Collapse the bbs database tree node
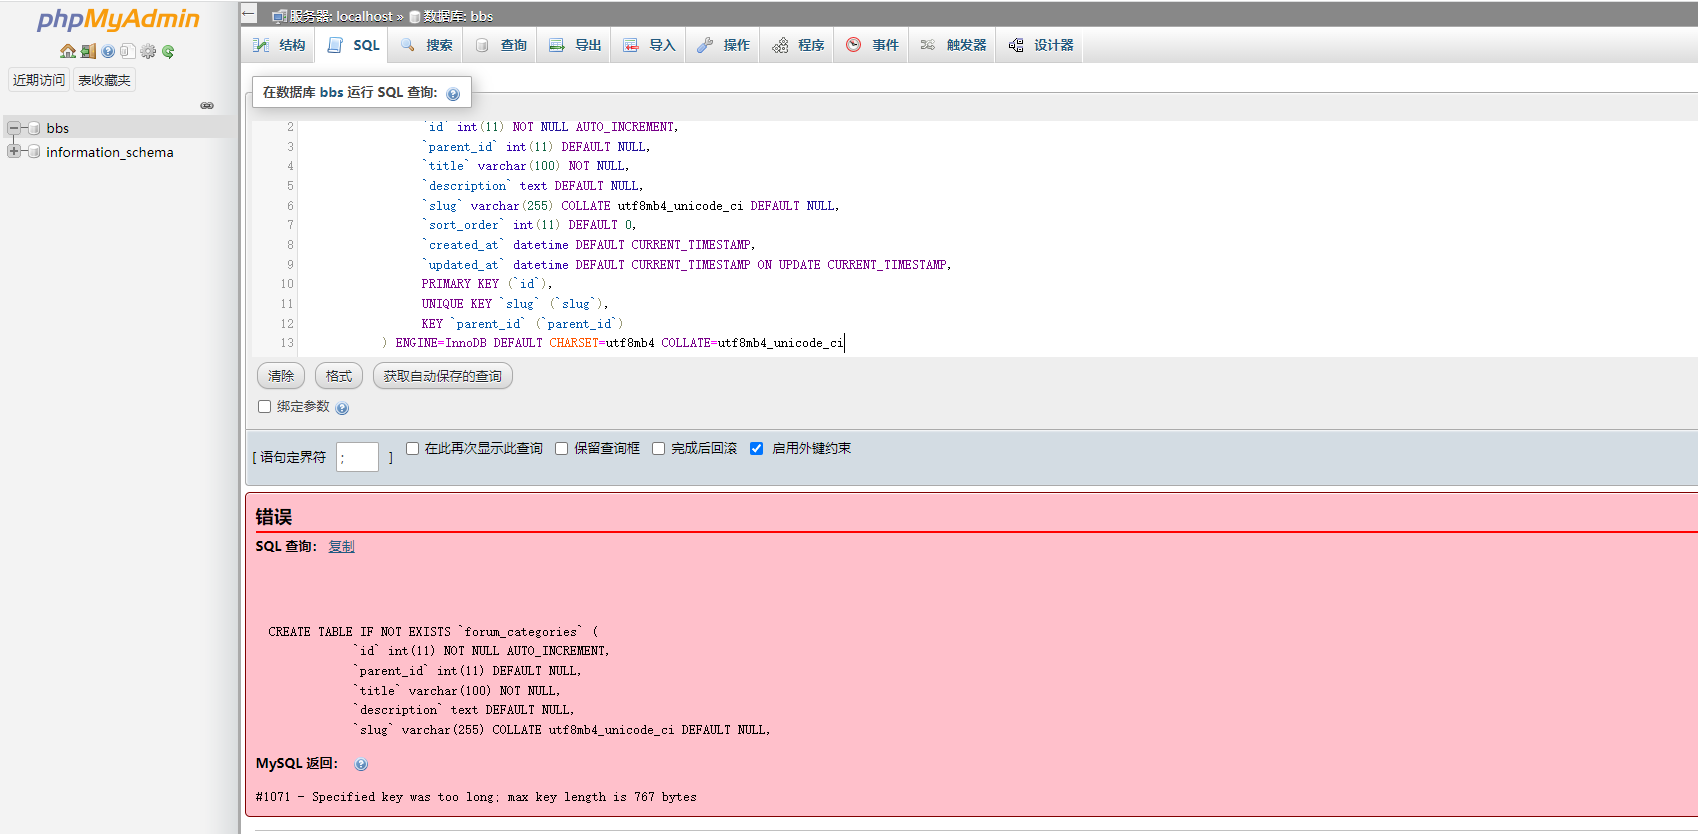Image resolution: width=1698 pixels, height=834 pixels. pos(14,128)
